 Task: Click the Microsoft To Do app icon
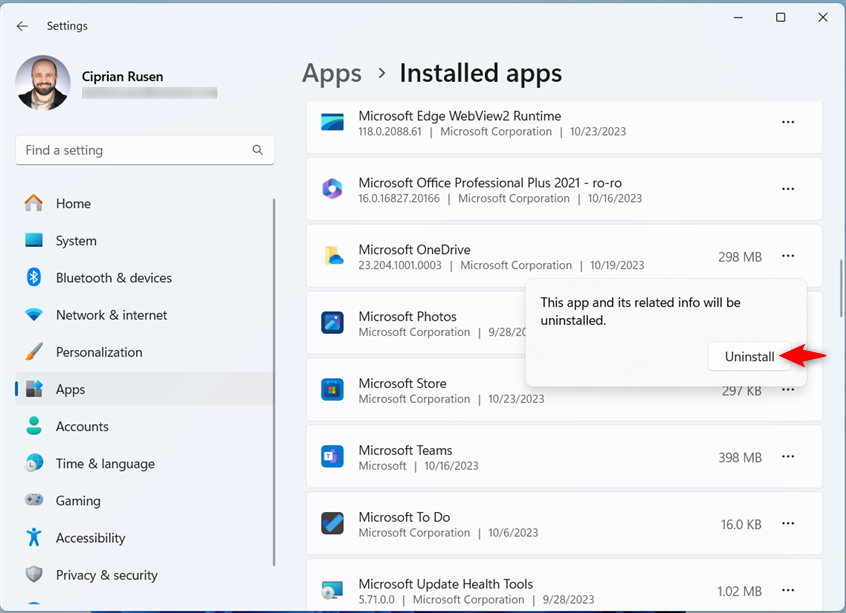pos(332,523)
